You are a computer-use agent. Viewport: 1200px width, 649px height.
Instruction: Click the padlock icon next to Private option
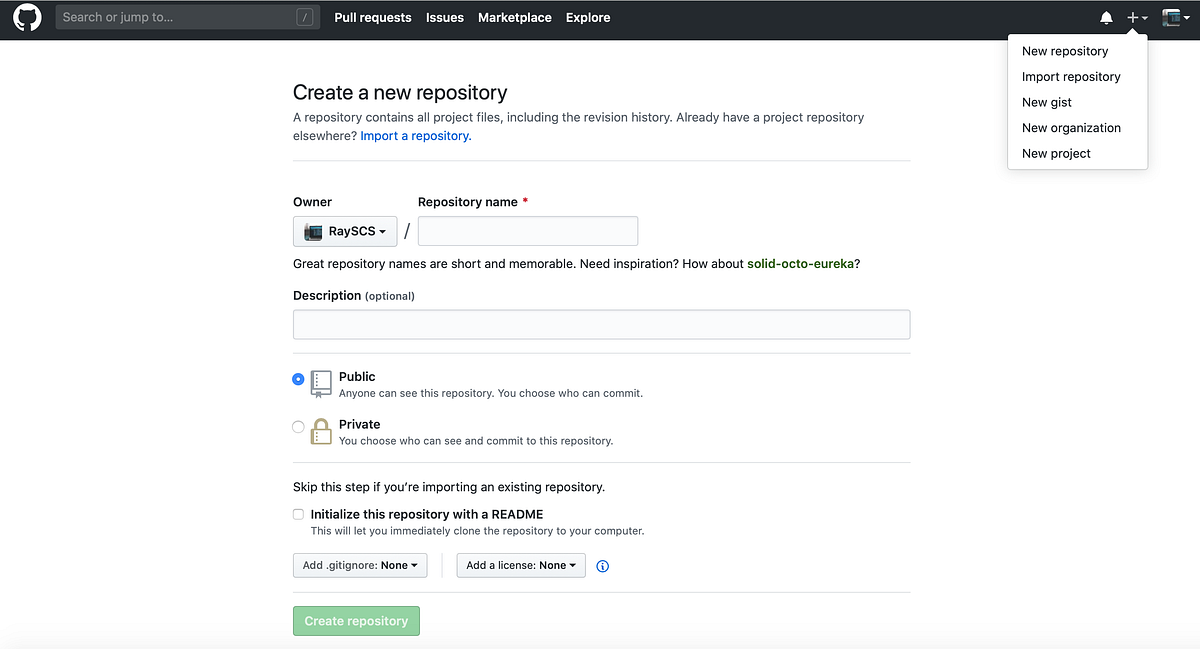(x=321, y=430)
